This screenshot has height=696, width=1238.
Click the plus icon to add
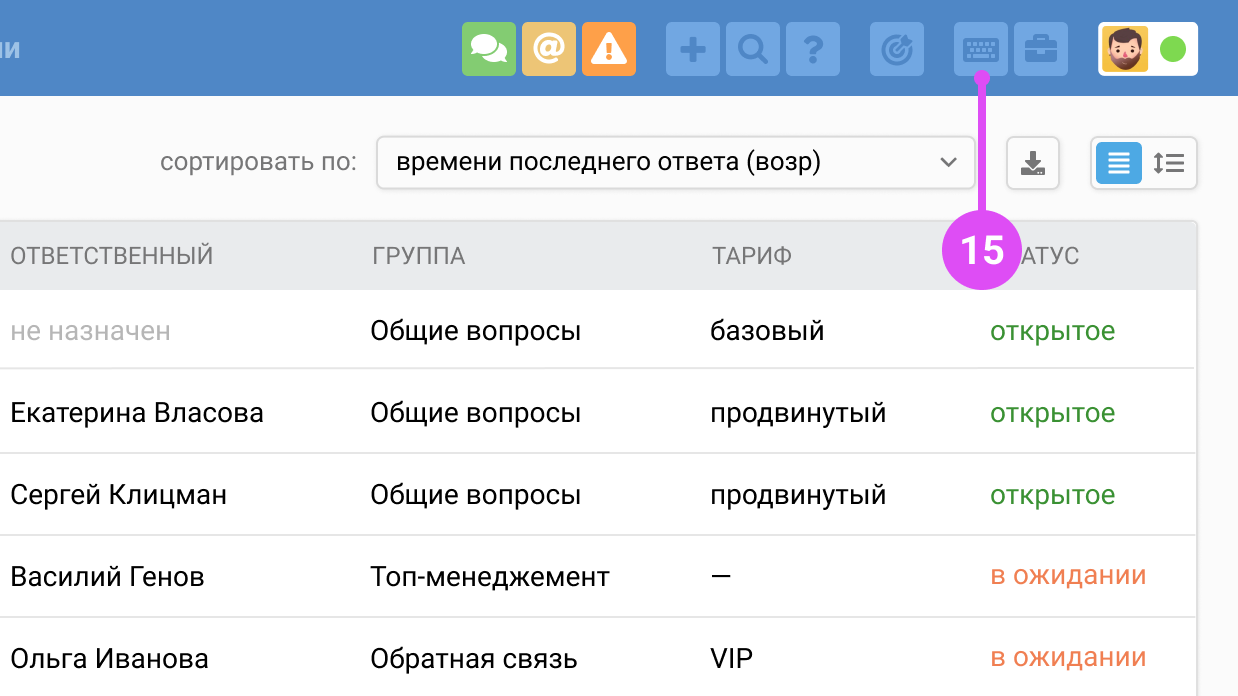[692, 49]
